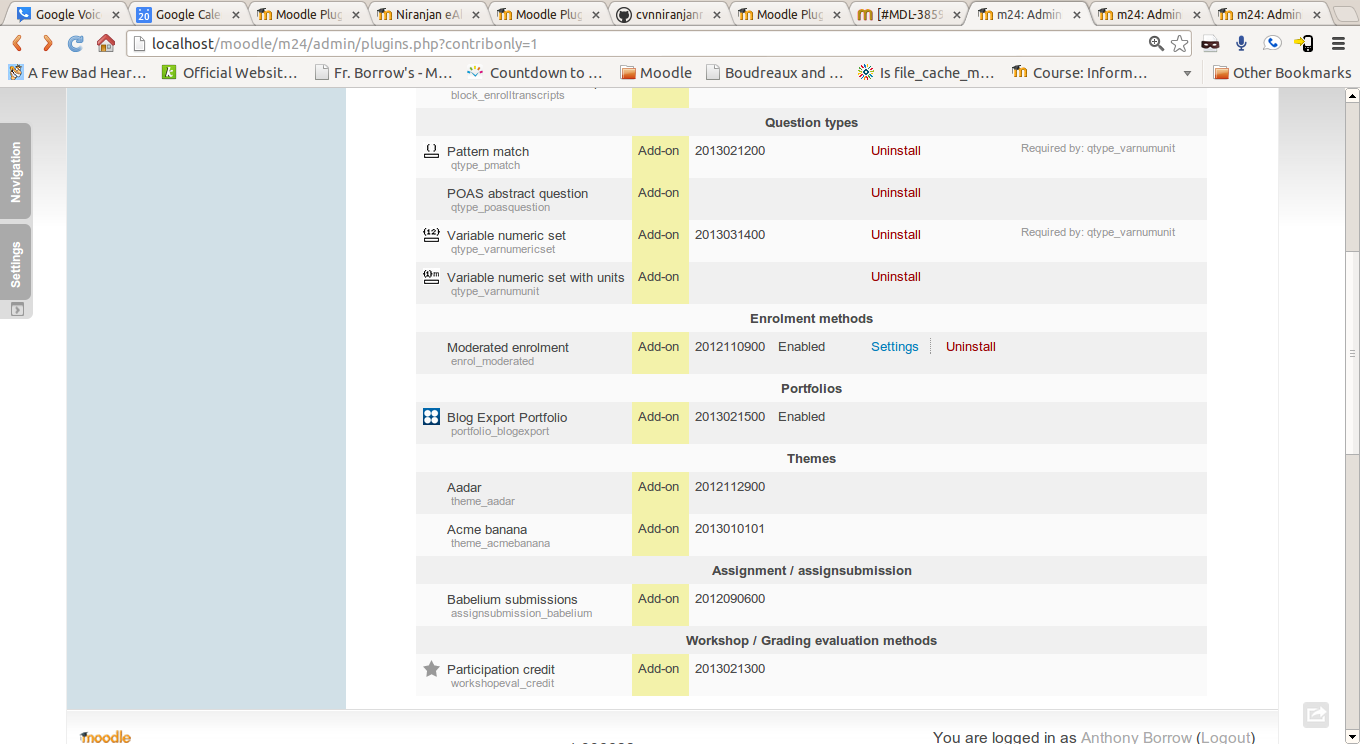Open Settings for Moderated enrolment
This screenshot has height=744, width=1360.
tap(895, 347)
